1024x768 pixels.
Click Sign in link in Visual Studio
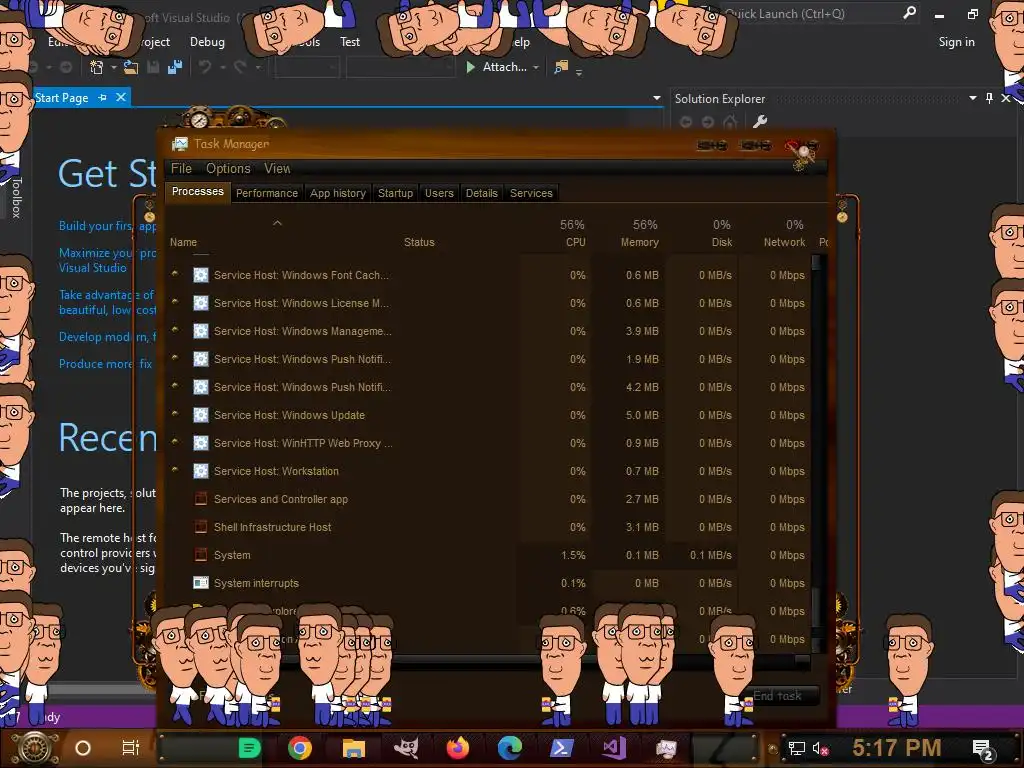[956, 42]
